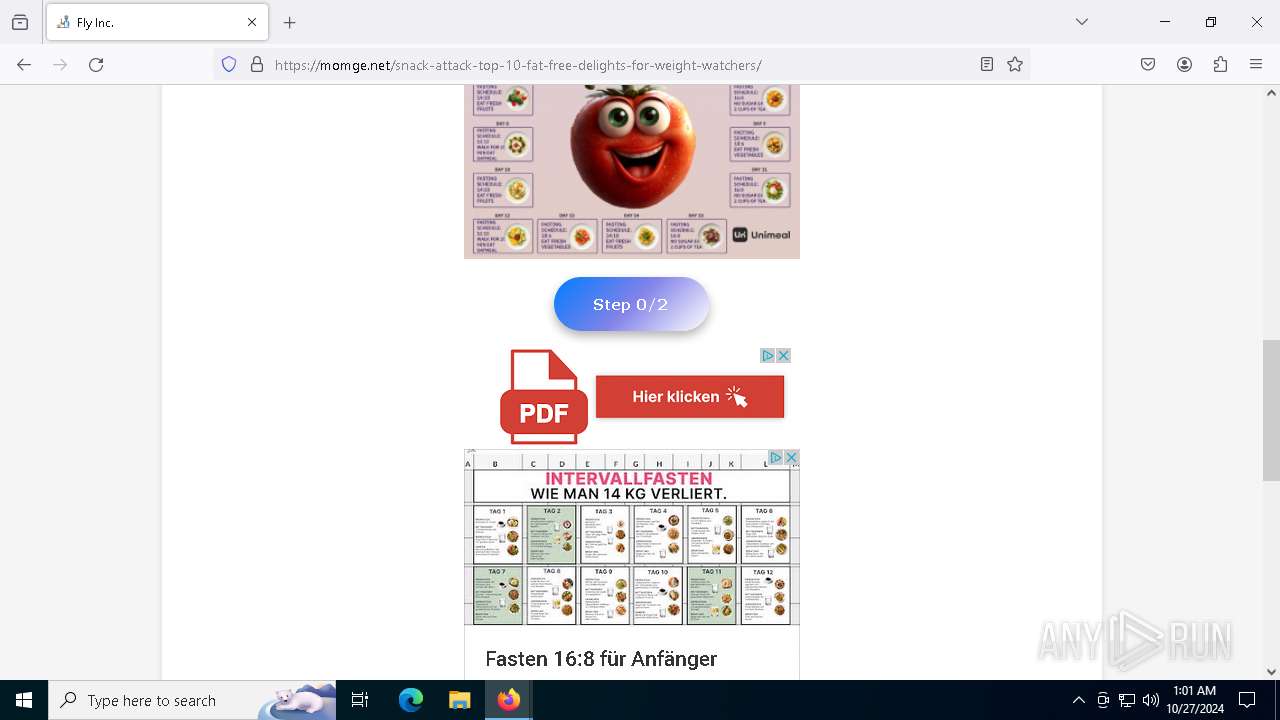
Task: Close the Fly Inc. tab
Action: point(252,22)
